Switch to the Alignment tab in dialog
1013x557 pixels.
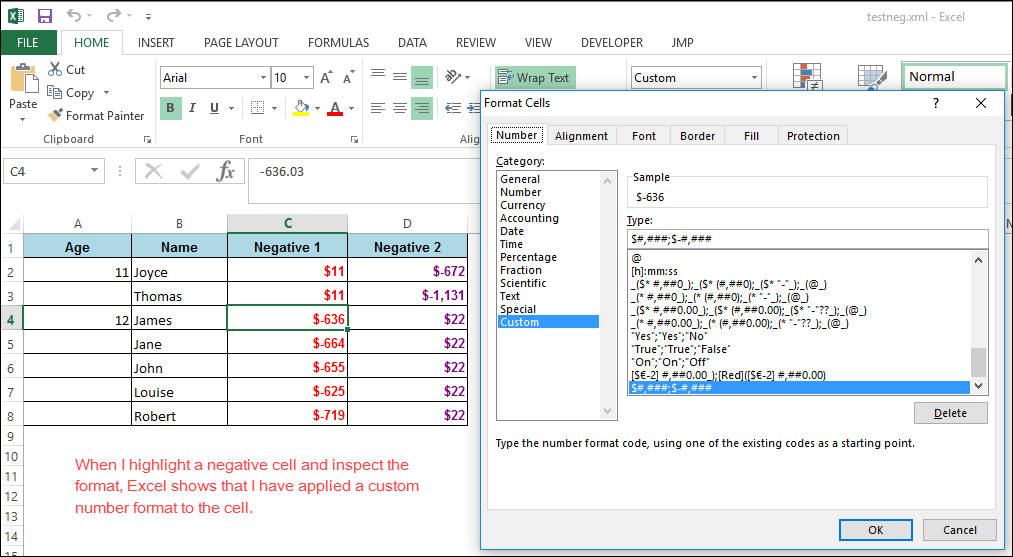click(x=581, y=136)
